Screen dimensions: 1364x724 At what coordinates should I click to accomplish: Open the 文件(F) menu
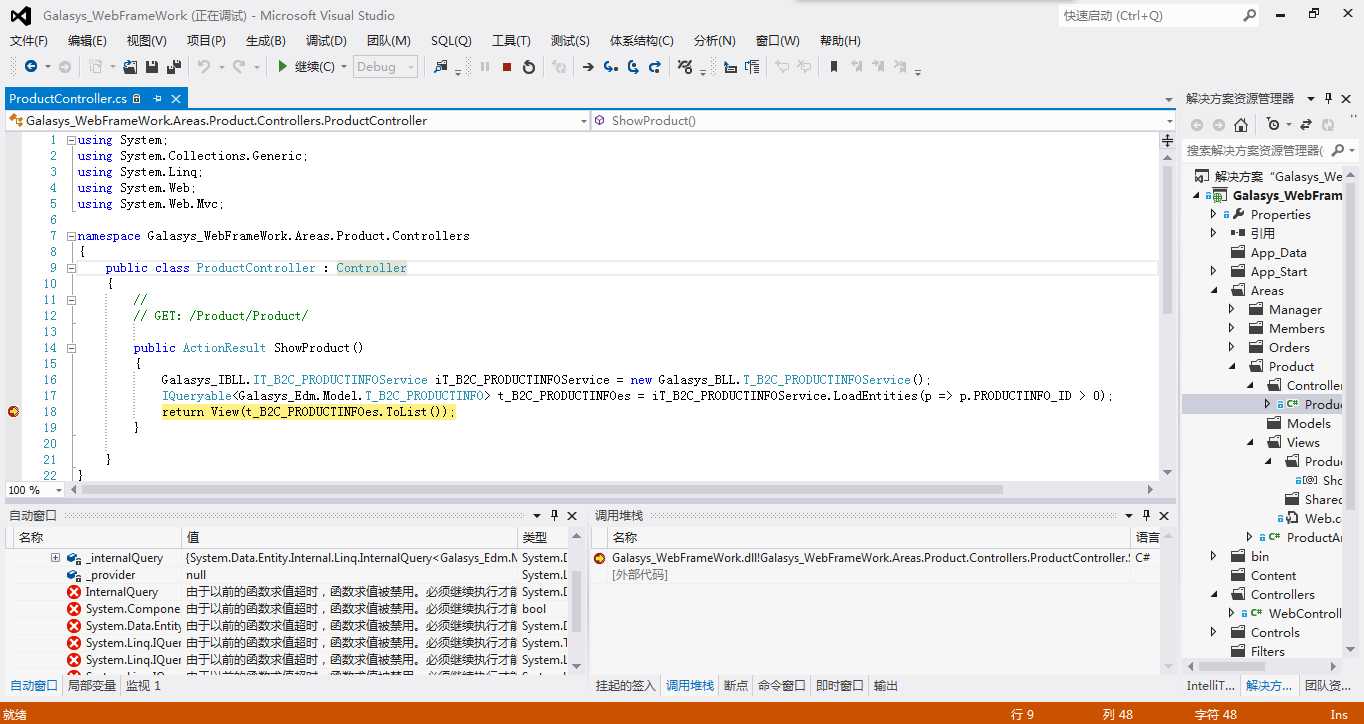(29, 41)
